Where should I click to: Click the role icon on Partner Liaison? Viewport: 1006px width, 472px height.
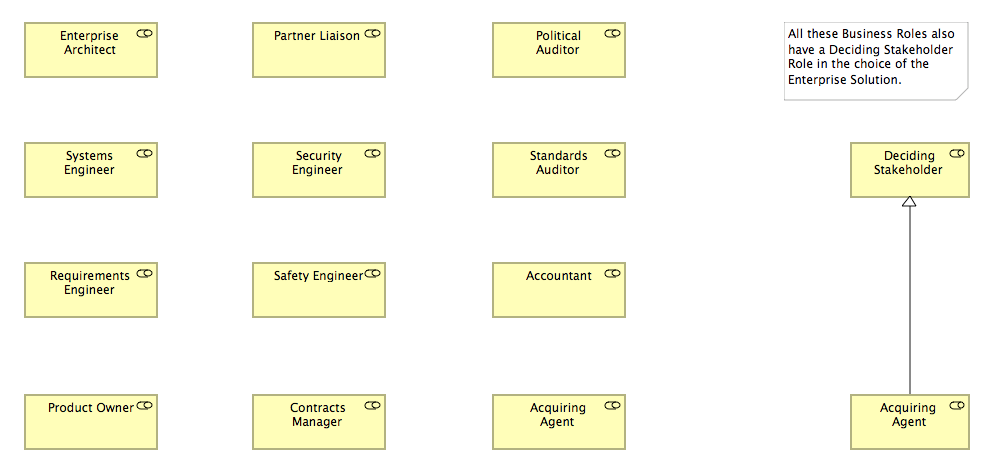pos(373,33)
